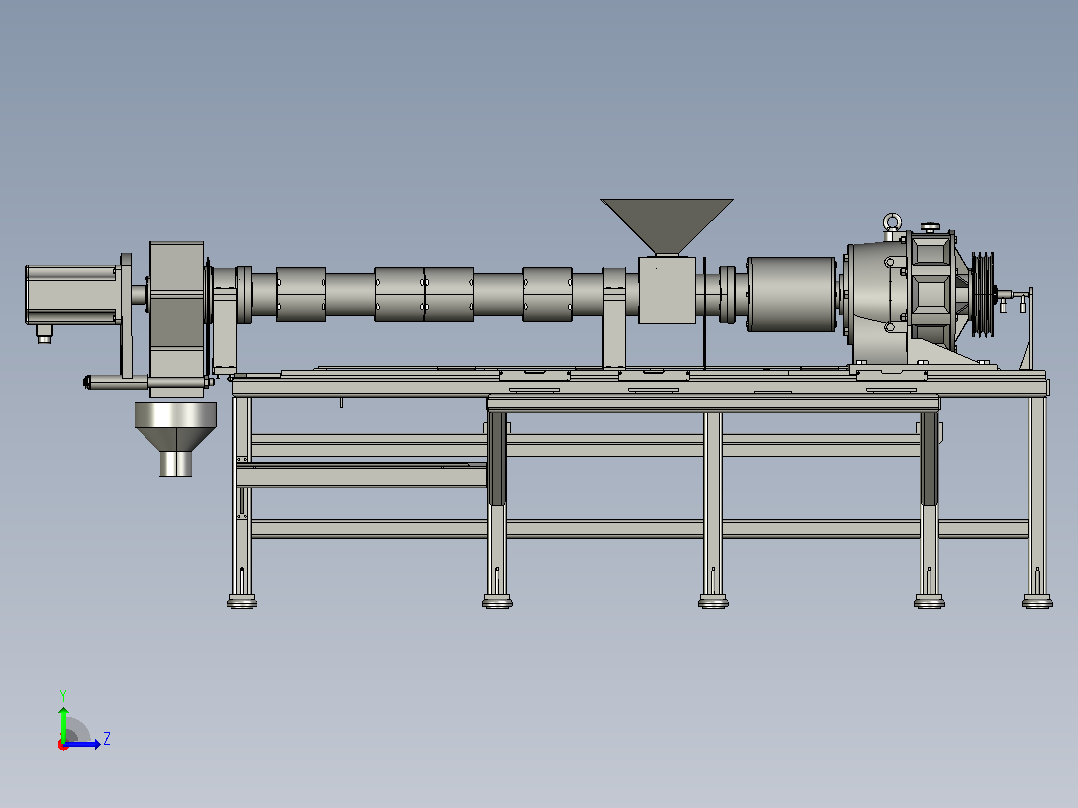The height and width of the screenshot is (808, 1078).
Task: Select the square feed block beneath the hopper
Action: pos(667,290)
